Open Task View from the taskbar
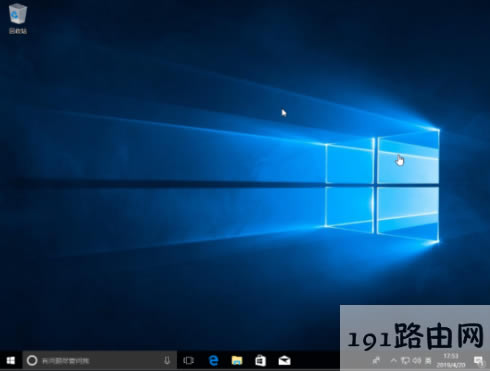The height and width of the screenshot is (371, 490). click(188, 360)
